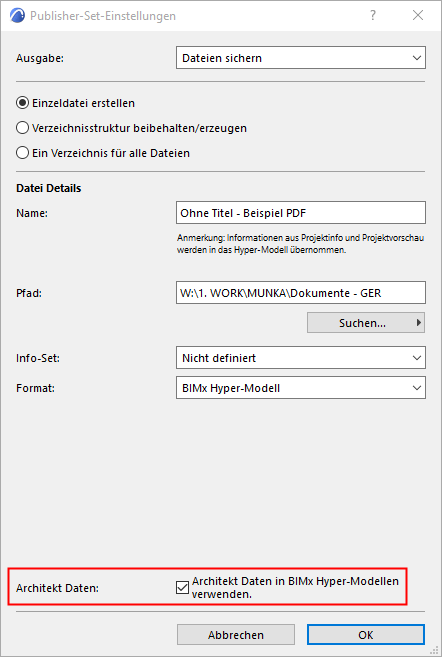The height and width of the screenshot is (657, 442).
Task: Click the resize grip in the dialog corner
Action: pyautogui.click(x=434, y=650)
